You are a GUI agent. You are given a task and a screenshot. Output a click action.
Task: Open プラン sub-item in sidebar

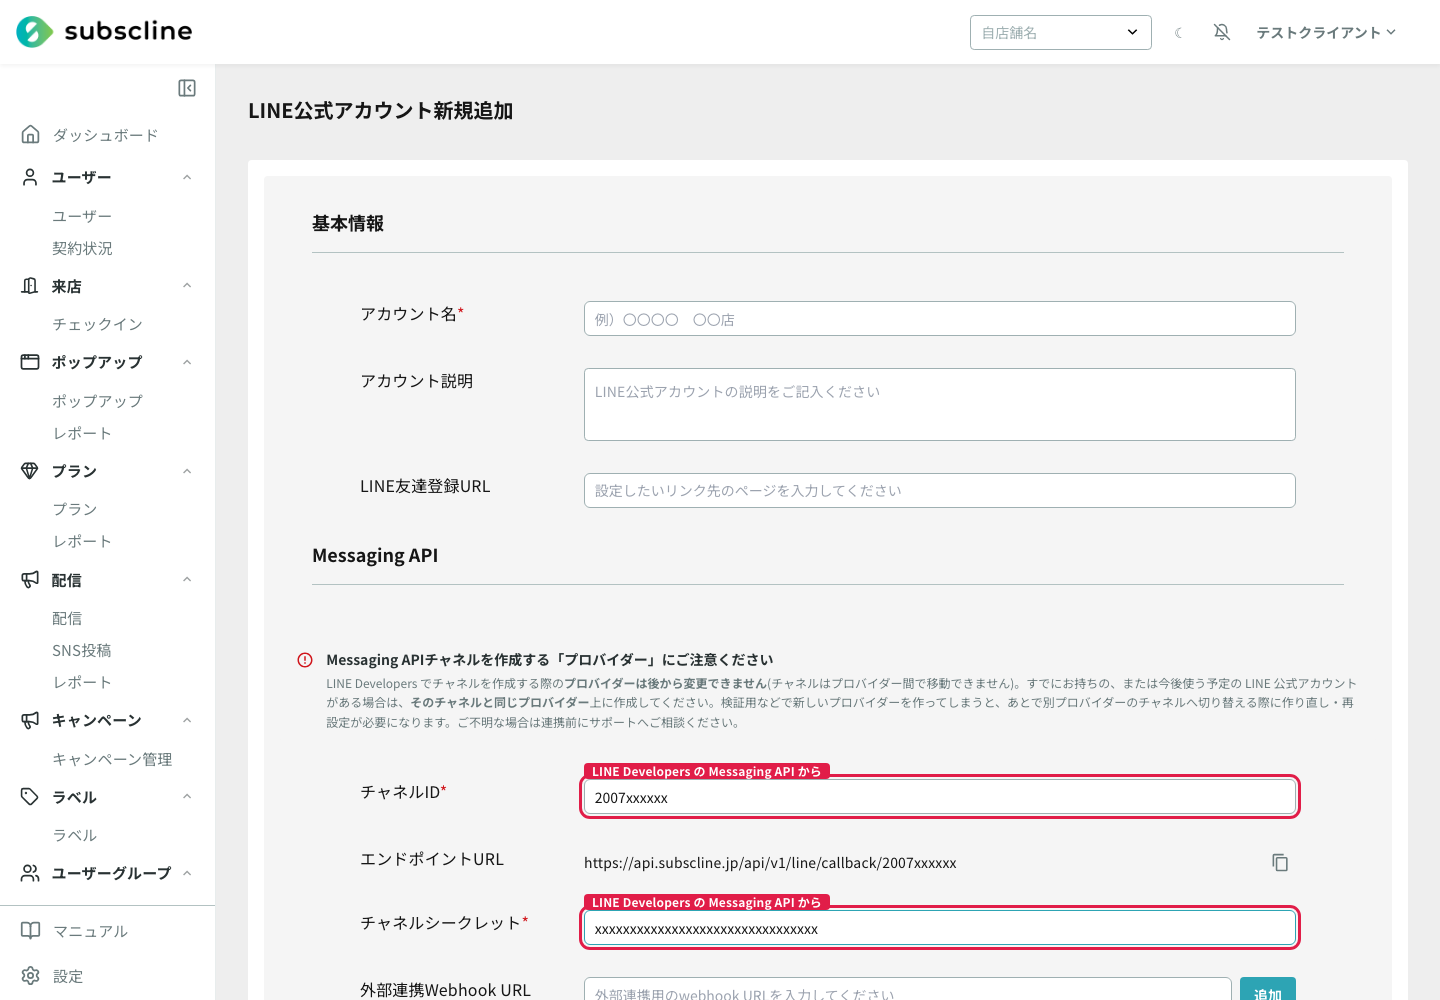pyautogui.click(x=75, y=509)
